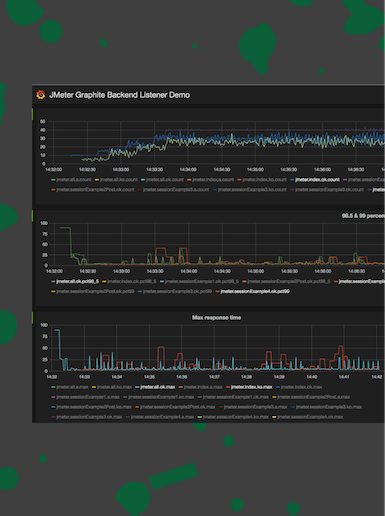Click the jmeter.sessionExample1.ok.pct98_5 legend label

202,281
